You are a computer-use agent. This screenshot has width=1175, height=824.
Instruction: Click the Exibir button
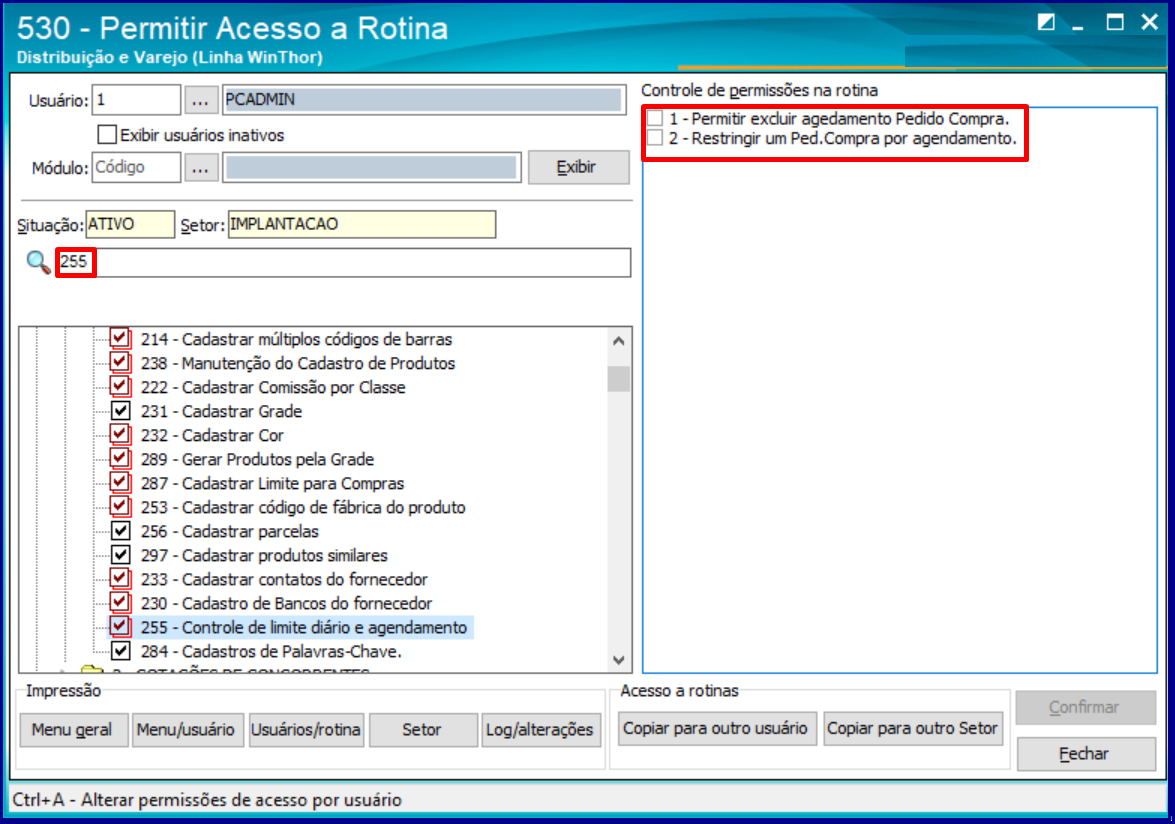pos(578,167)
